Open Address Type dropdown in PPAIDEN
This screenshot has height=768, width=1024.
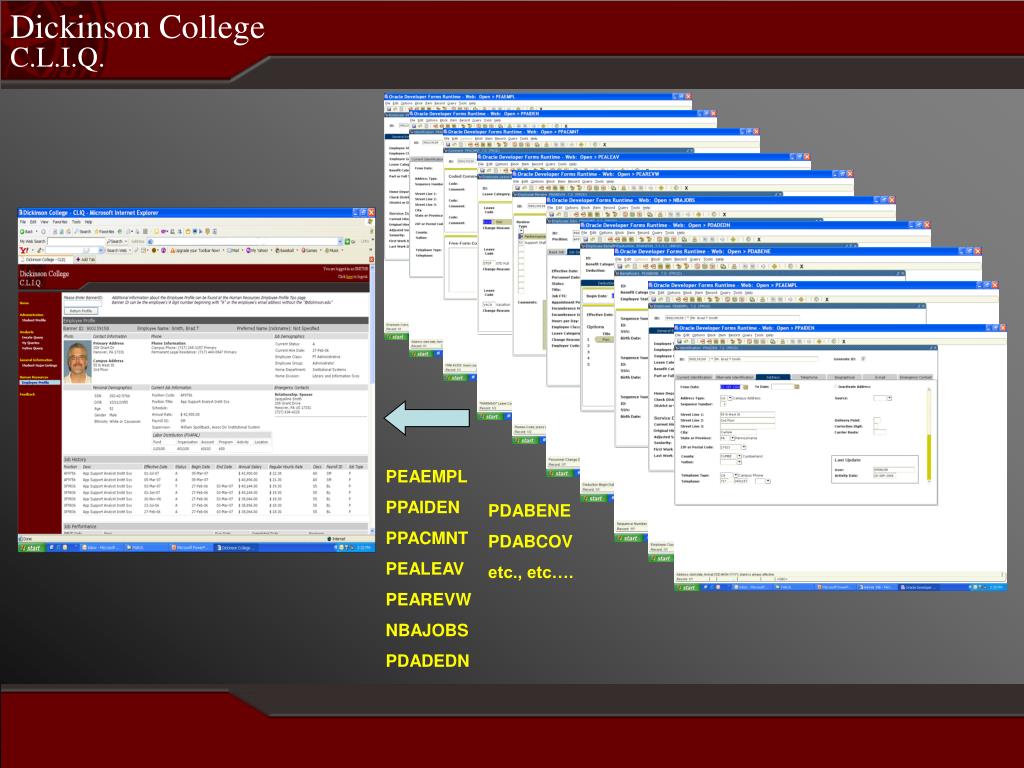pos(730,398)
